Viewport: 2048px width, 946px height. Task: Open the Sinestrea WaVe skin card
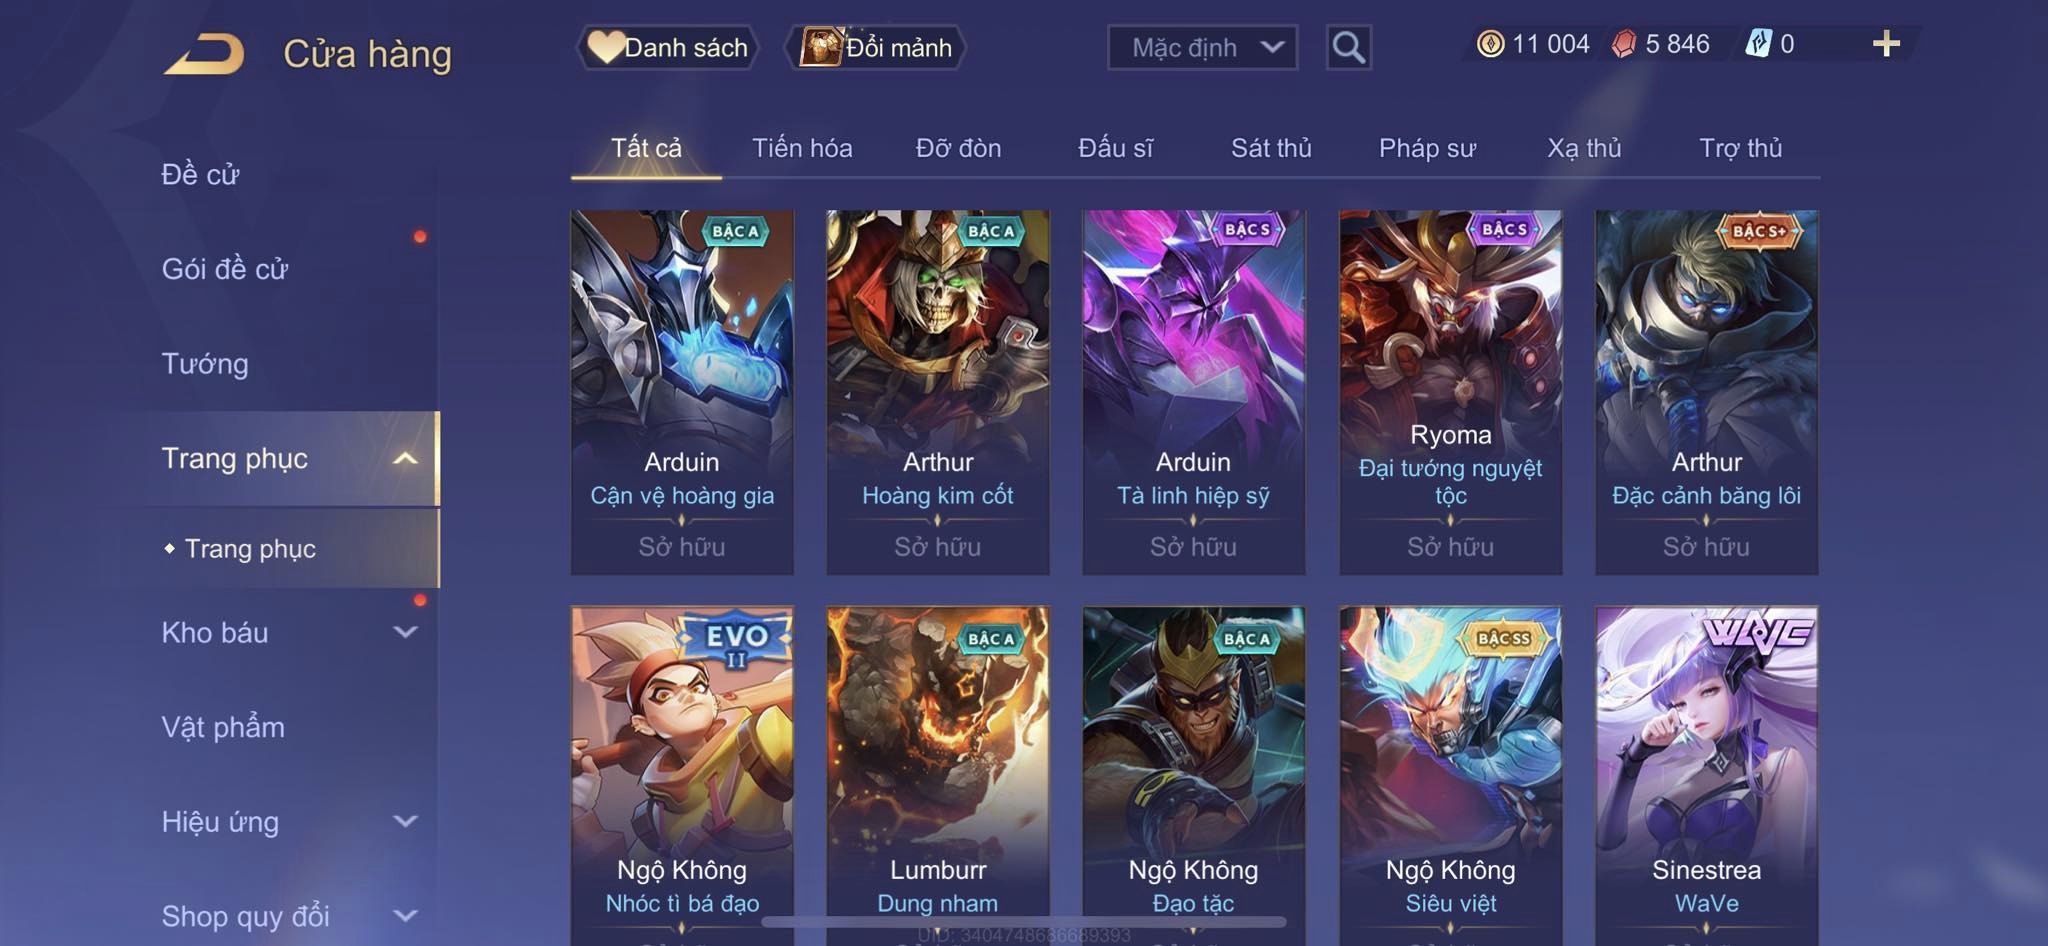[1706, 775]
